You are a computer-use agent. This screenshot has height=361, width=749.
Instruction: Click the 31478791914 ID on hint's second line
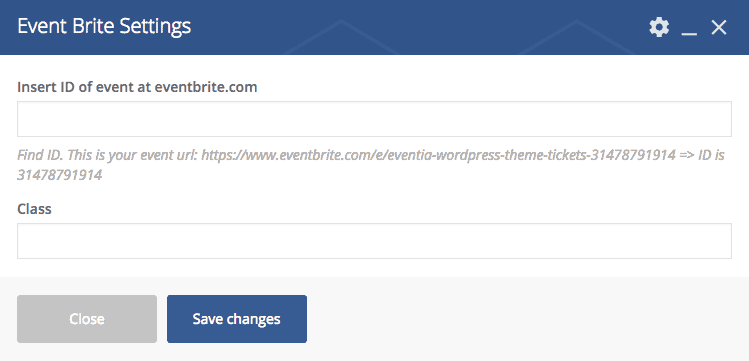60,175
